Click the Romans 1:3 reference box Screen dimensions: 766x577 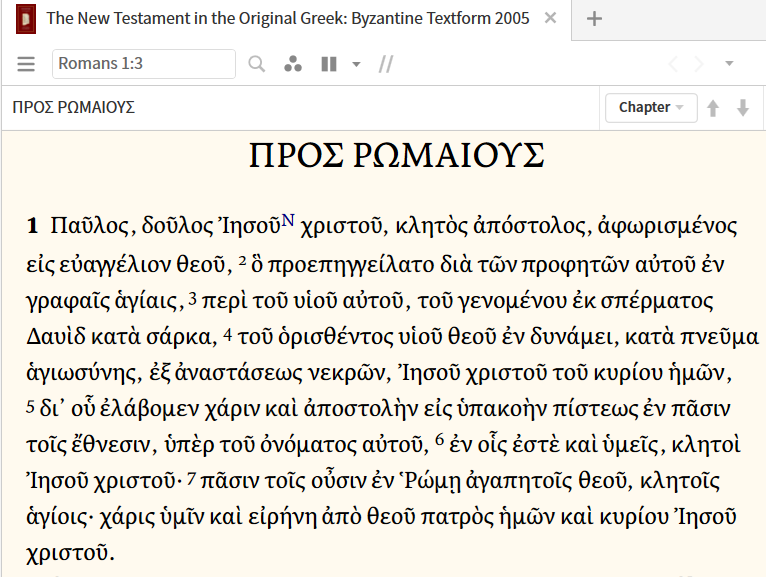click(x=143, y=64)
